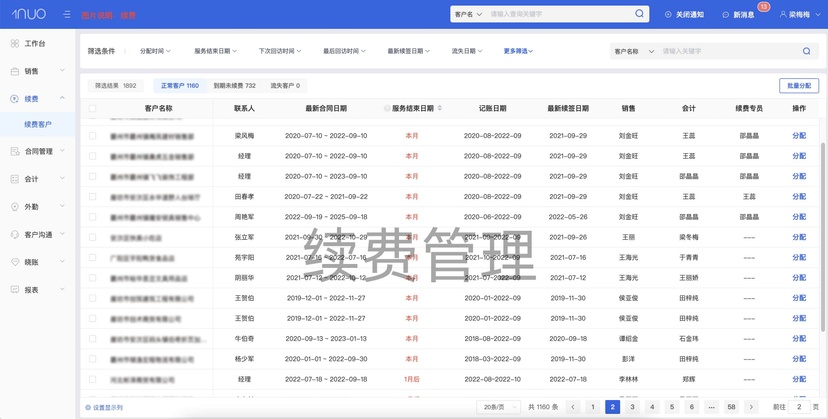Viewport: 828px width, 419px height.
Task: Open 合同管理 in the sidebar menu
Action: tap(38, 151)
